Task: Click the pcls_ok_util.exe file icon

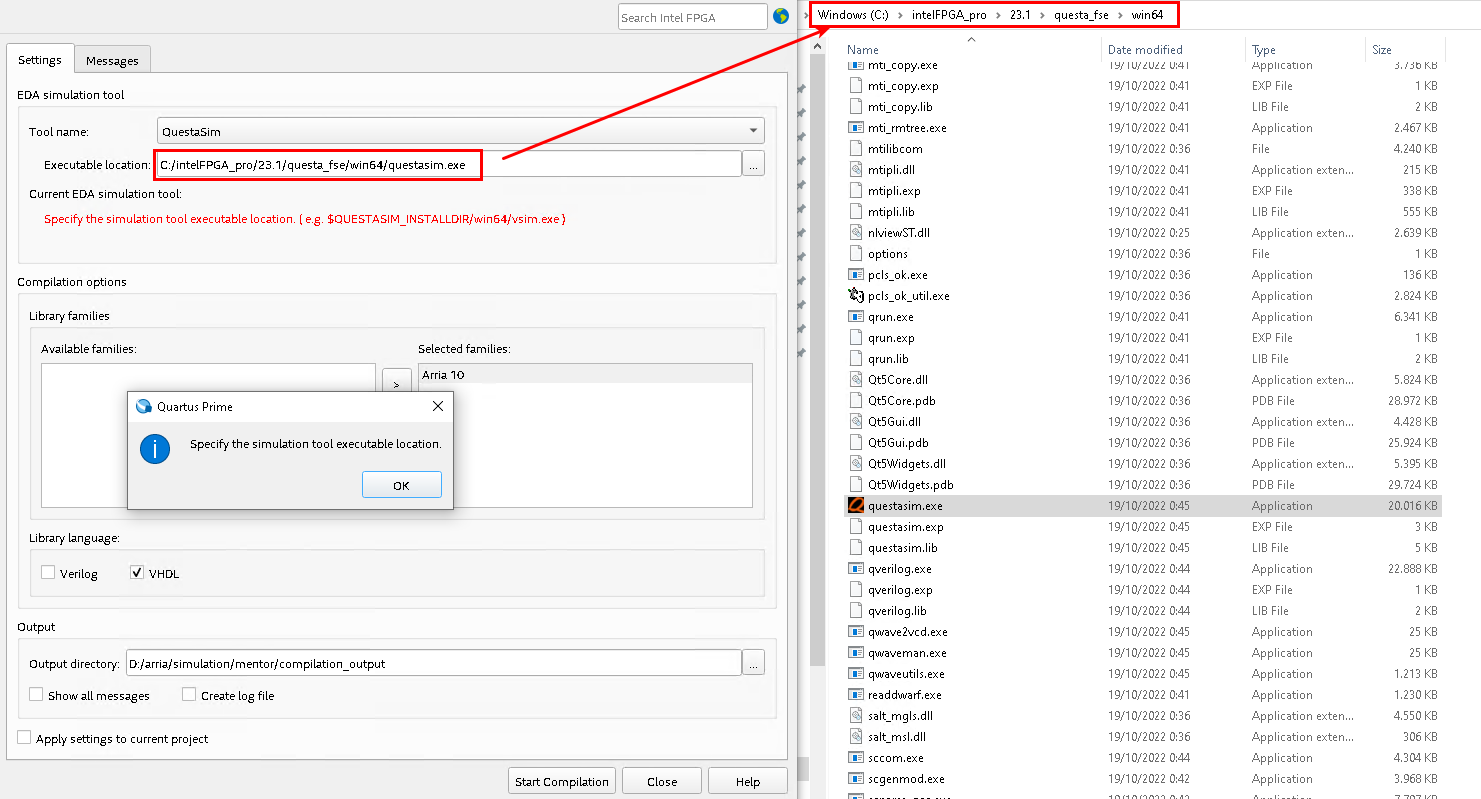Action: click(x=855, y=296)
